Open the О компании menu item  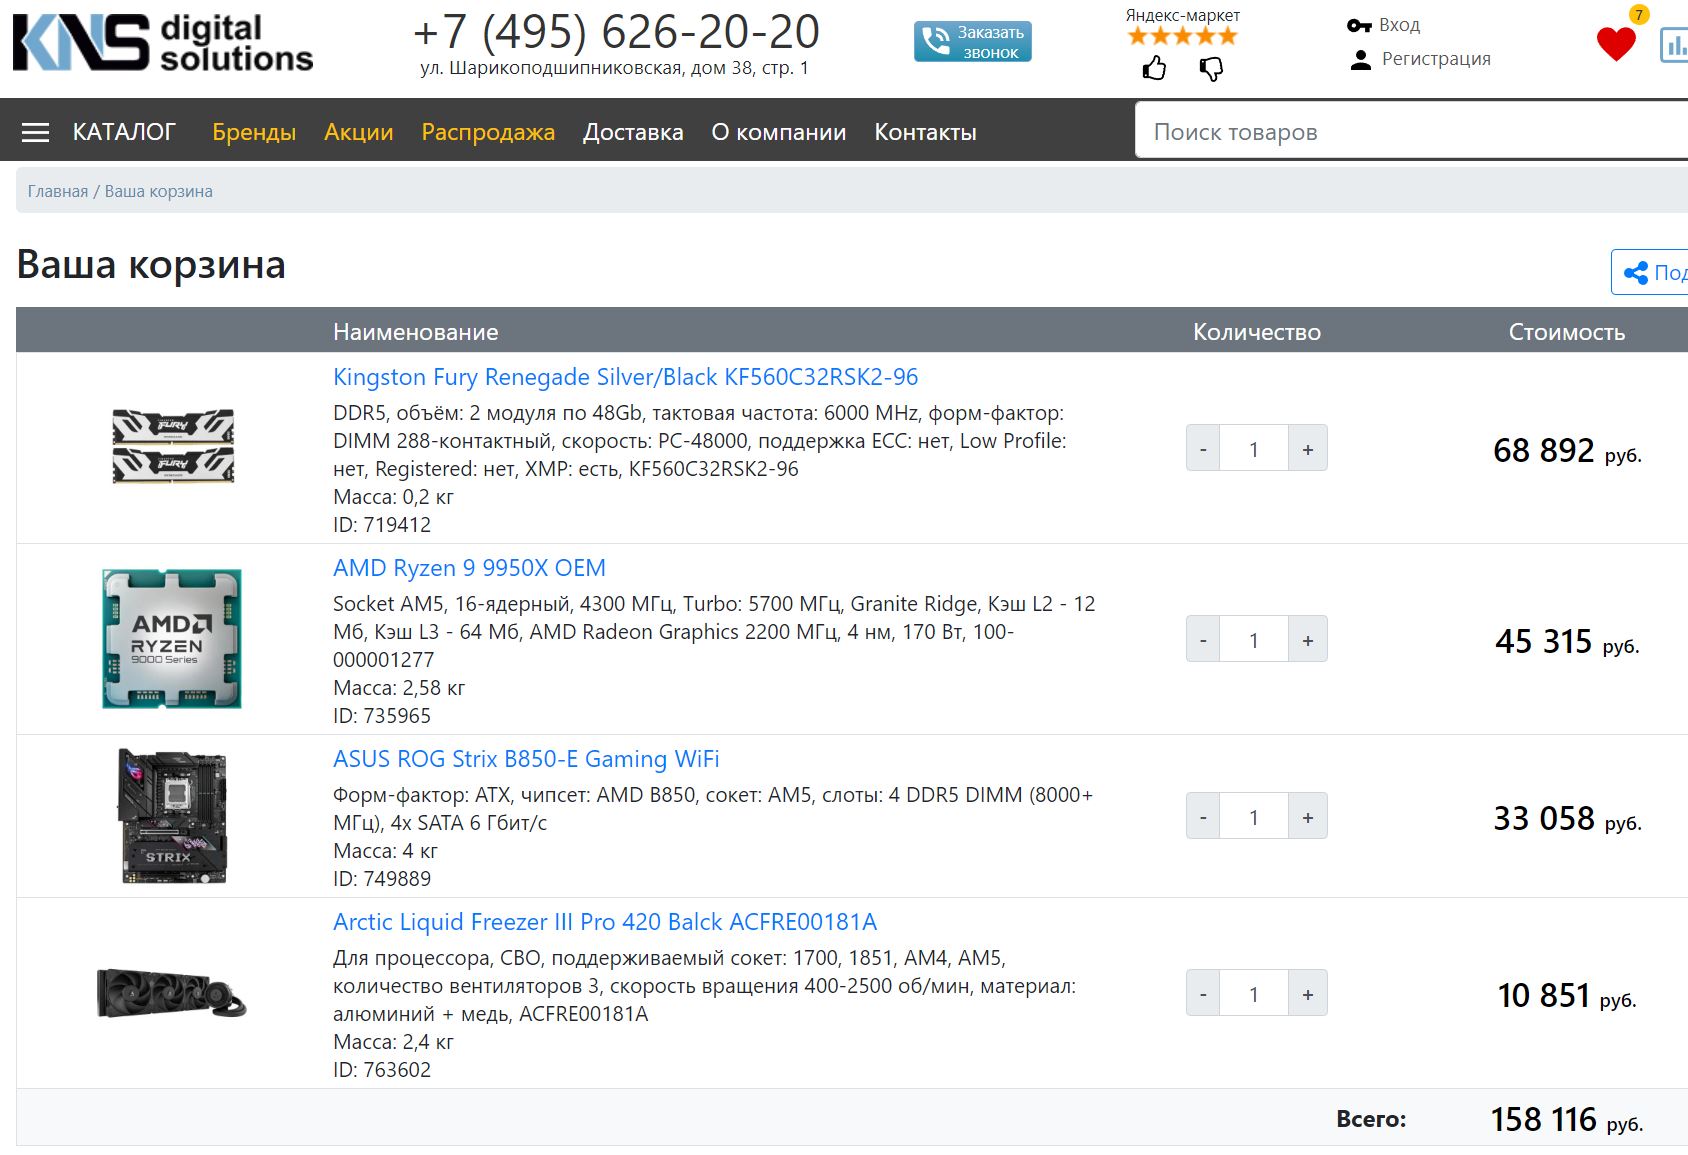pyautogui.click(x=779, y=132)
